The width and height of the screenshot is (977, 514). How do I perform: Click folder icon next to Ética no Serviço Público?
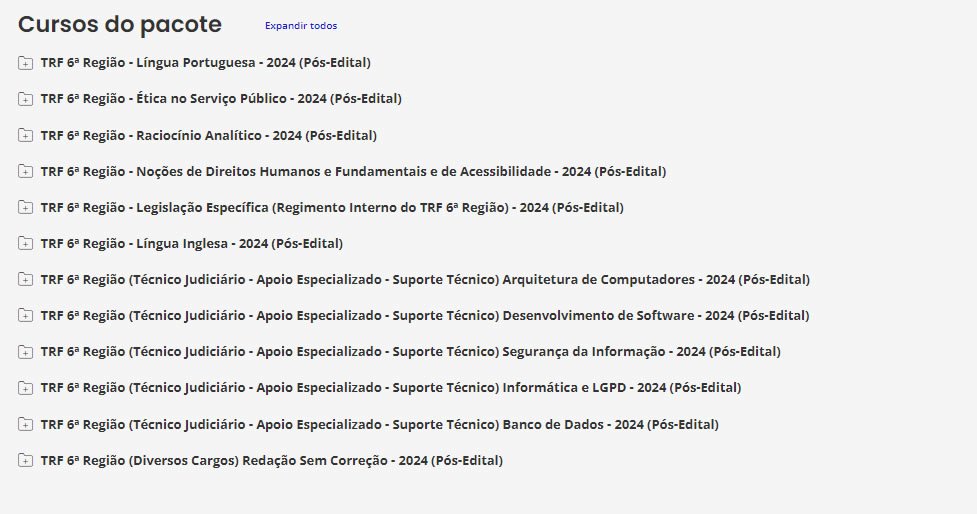click(25, 99)
